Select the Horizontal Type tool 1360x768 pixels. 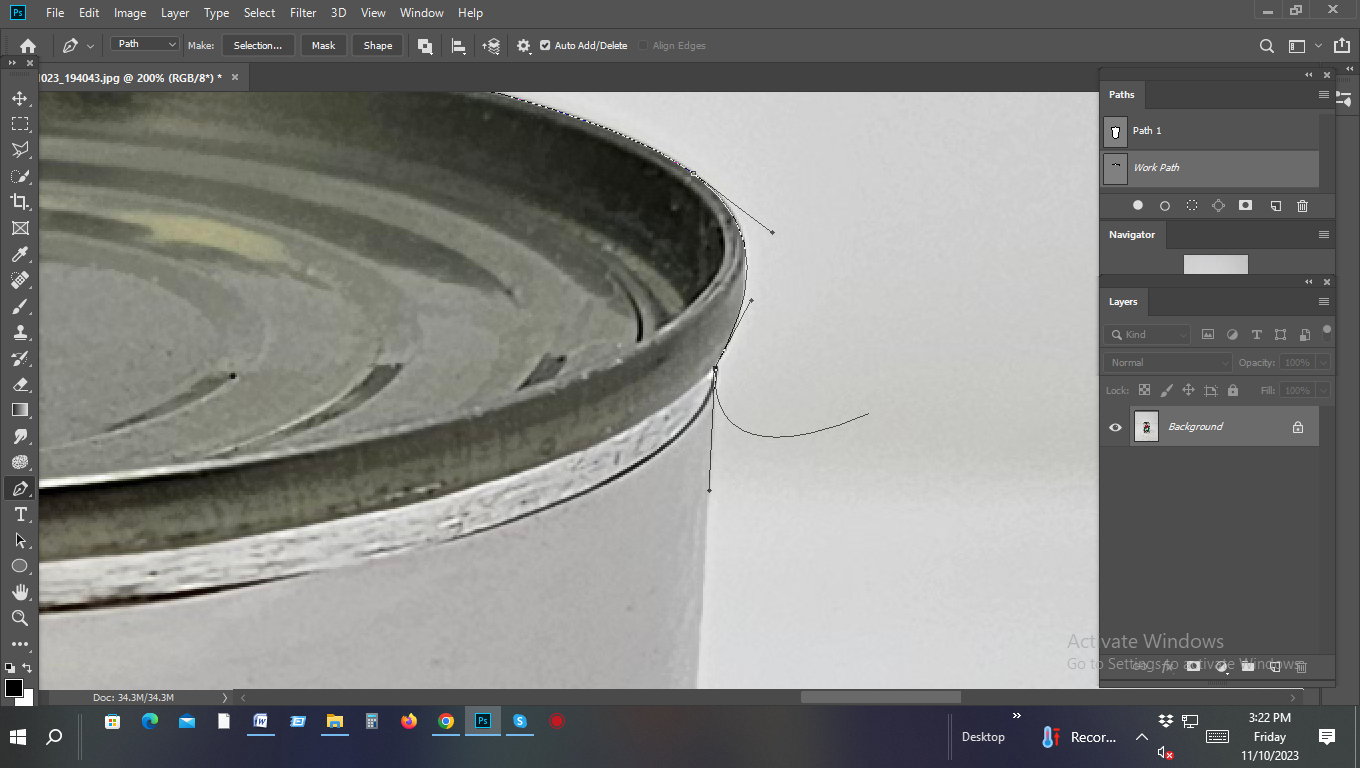pyautogui.click(x=19, y=514)
